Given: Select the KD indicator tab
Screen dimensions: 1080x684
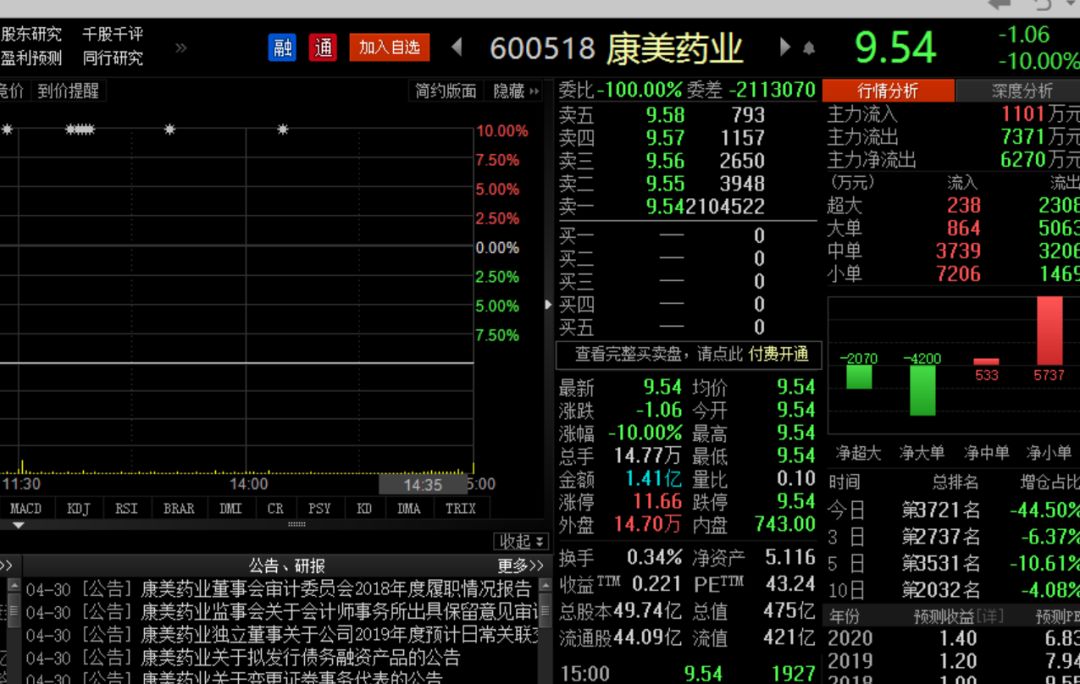Looking at the screenshot, I should [x=364, y=509].
